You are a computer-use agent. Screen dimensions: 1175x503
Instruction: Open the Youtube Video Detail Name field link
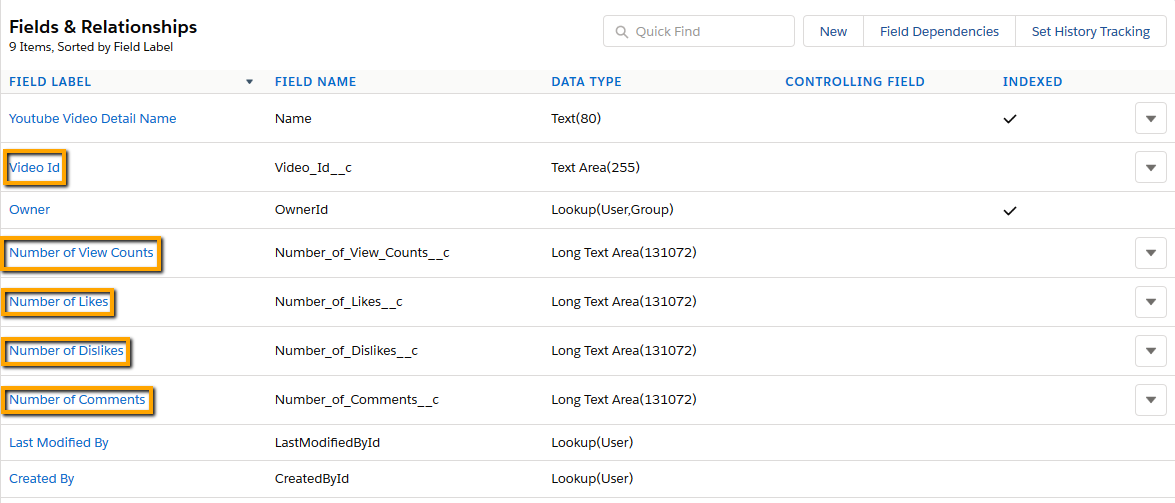(92, 118)
